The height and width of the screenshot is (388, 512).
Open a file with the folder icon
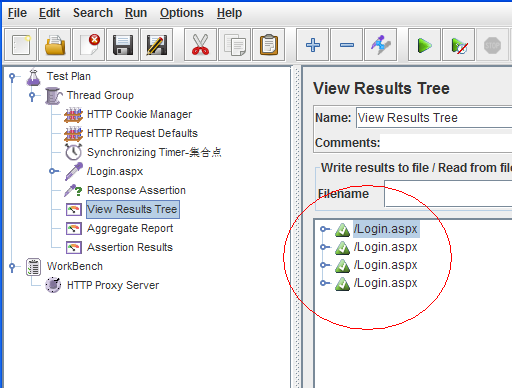click(55, 45)
